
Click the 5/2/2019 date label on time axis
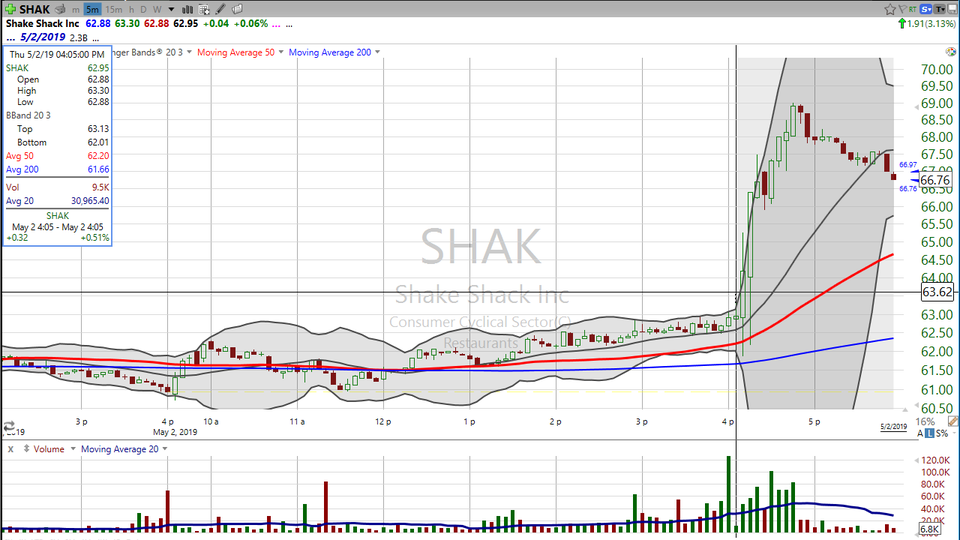(893, 426)
